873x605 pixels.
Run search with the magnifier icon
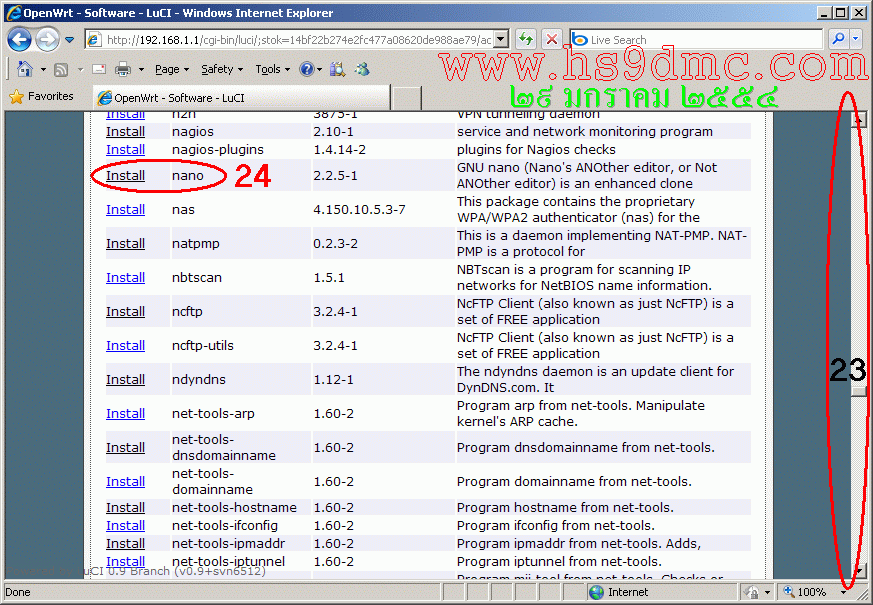pos(838,39)
